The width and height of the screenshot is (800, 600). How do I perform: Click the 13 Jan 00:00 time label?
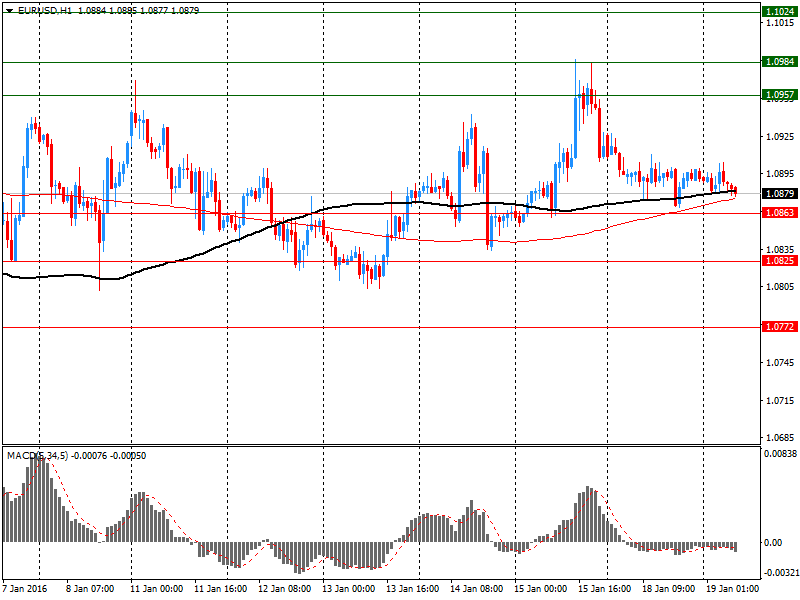348,589
